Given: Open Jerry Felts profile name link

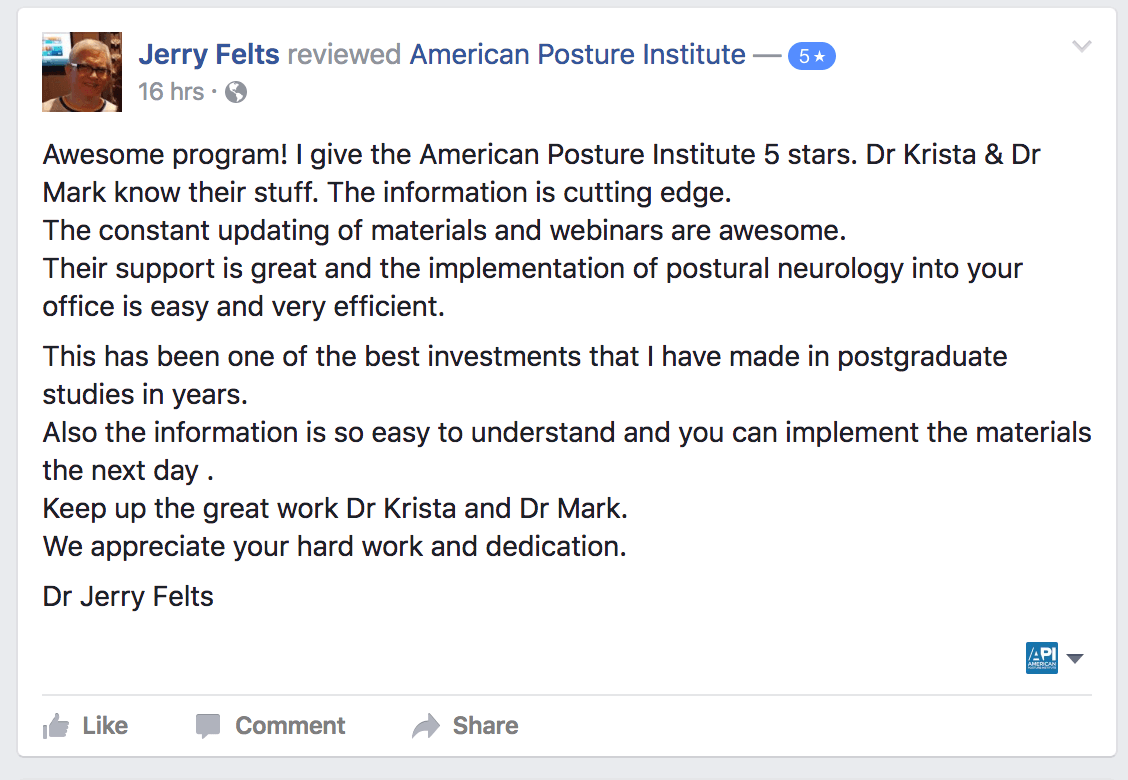Looking at the screenshot, I should click(209, 55).
